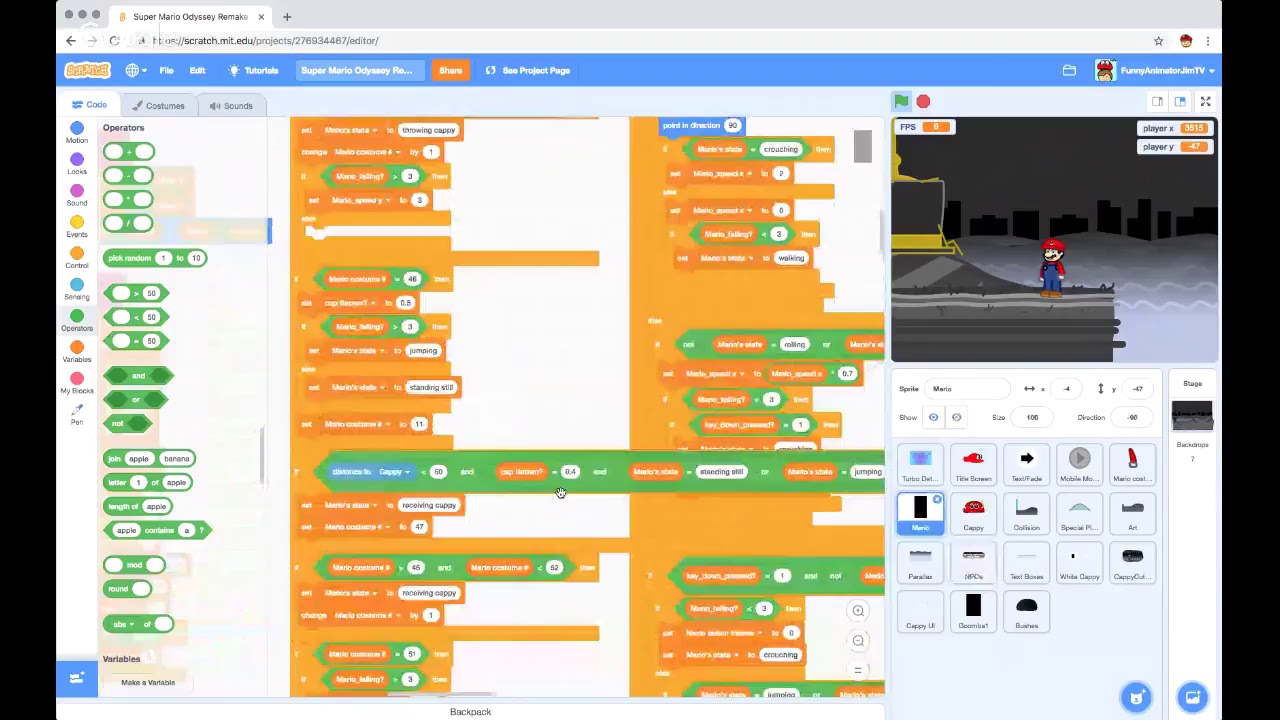Open the choose a backdrop button
This screenshot has width=1280, height=720.
(1192, 697)
